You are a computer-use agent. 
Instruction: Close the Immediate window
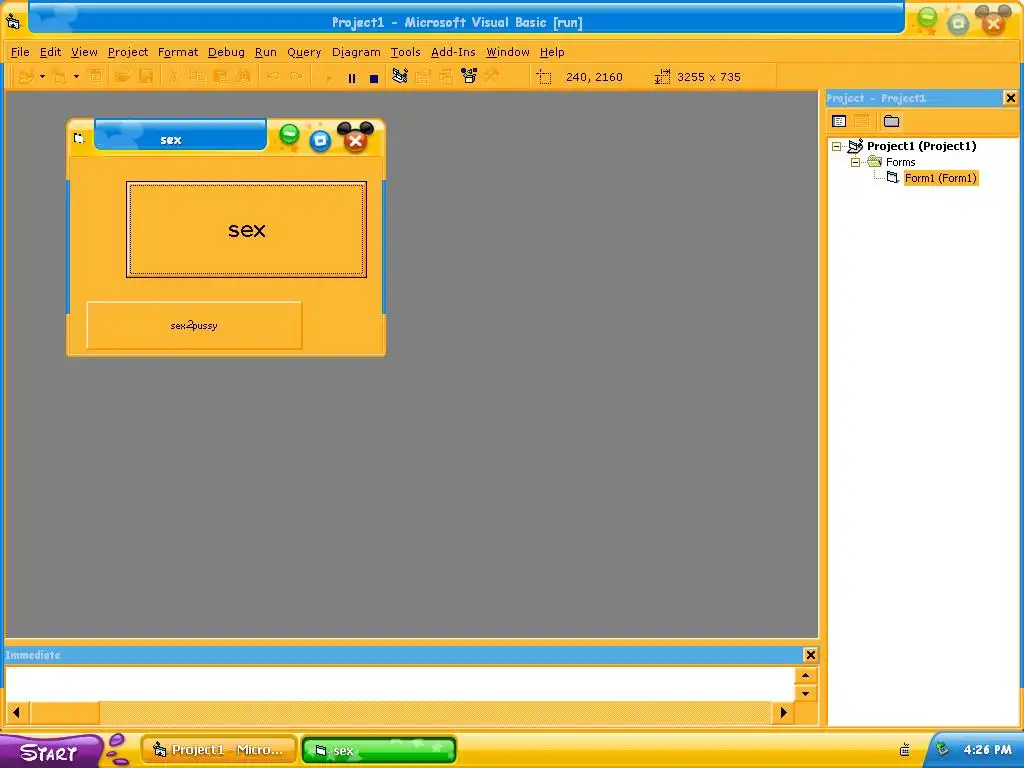tap(810, 654)
